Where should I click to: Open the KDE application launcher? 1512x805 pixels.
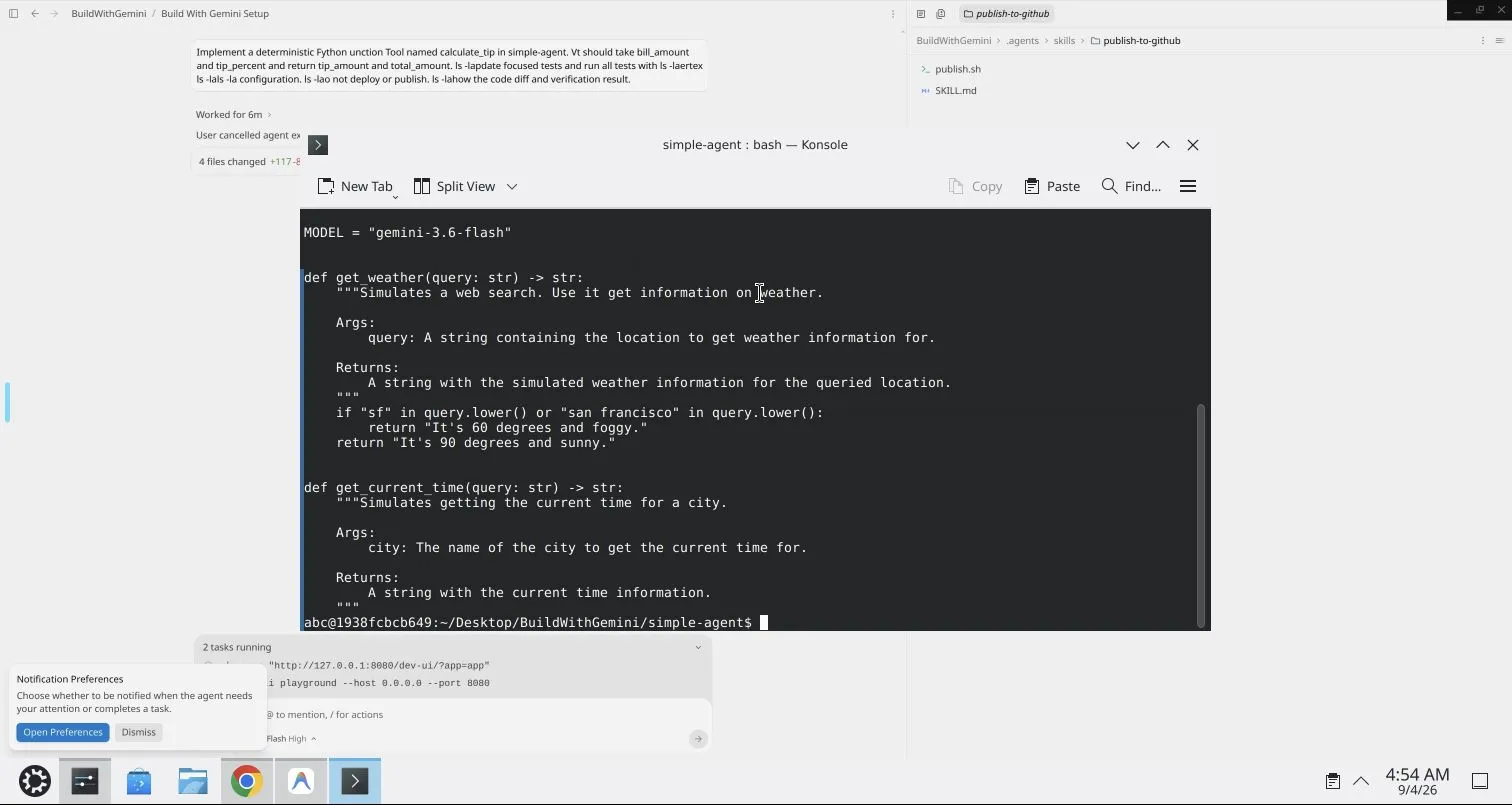point(35,781)
